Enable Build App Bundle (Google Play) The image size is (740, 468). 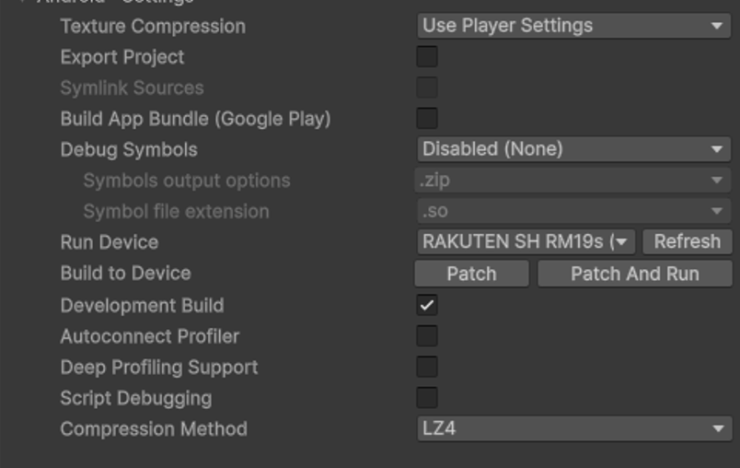click(427, 119)
